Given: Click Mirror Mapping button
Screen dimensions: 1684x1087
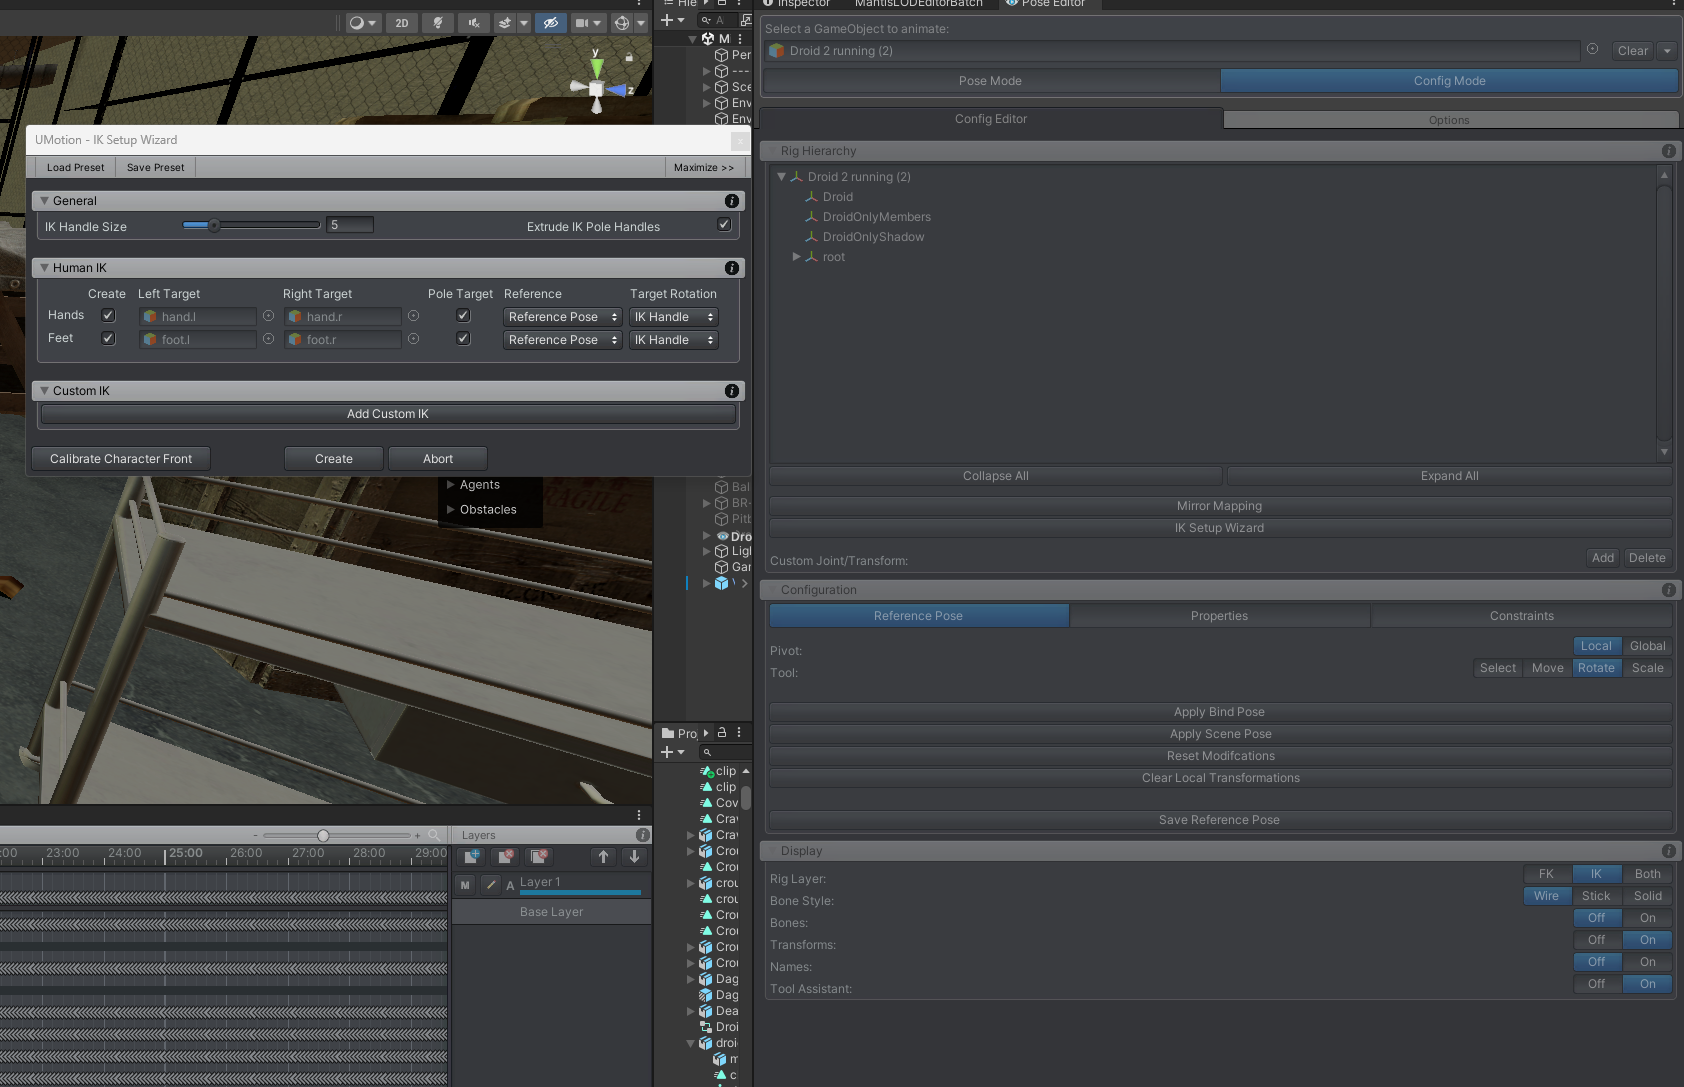Looking at the screenshot, I should point(1219,506).
